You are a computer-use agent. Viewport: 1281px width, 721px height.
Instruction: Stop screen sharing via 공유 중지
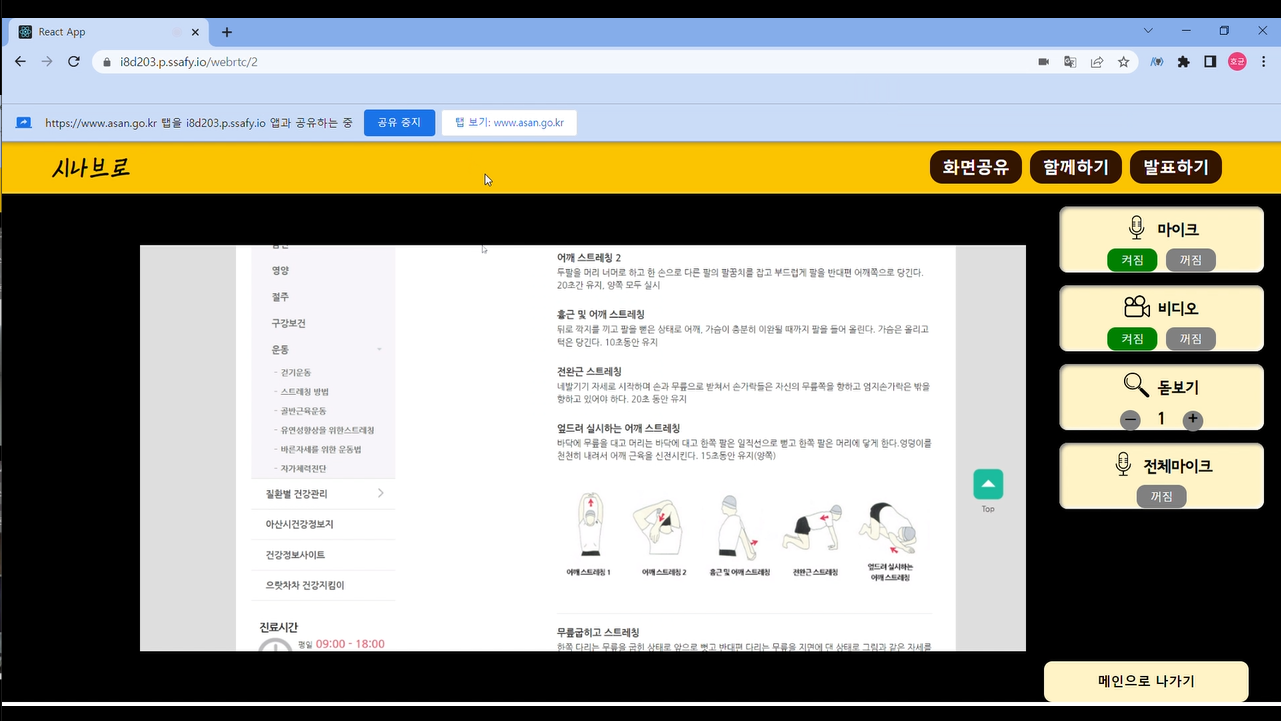(399, 122)
